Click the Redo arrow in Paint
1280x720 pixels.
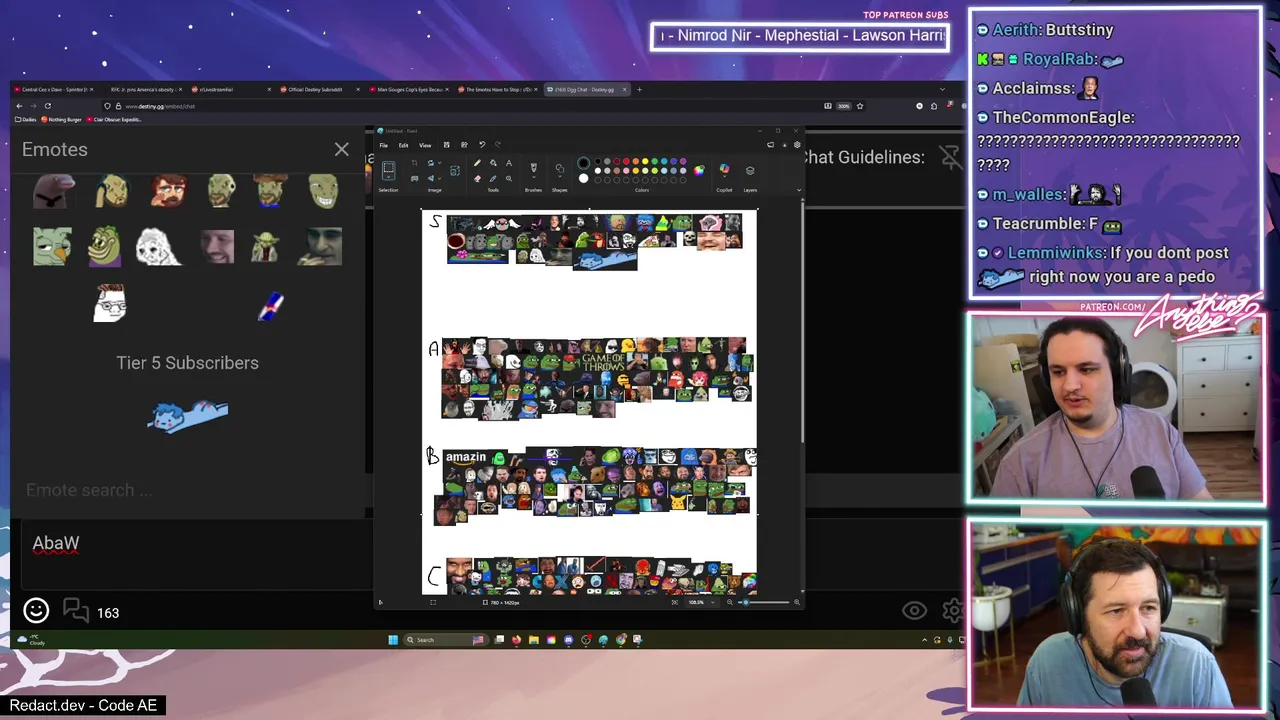point(498,145)
